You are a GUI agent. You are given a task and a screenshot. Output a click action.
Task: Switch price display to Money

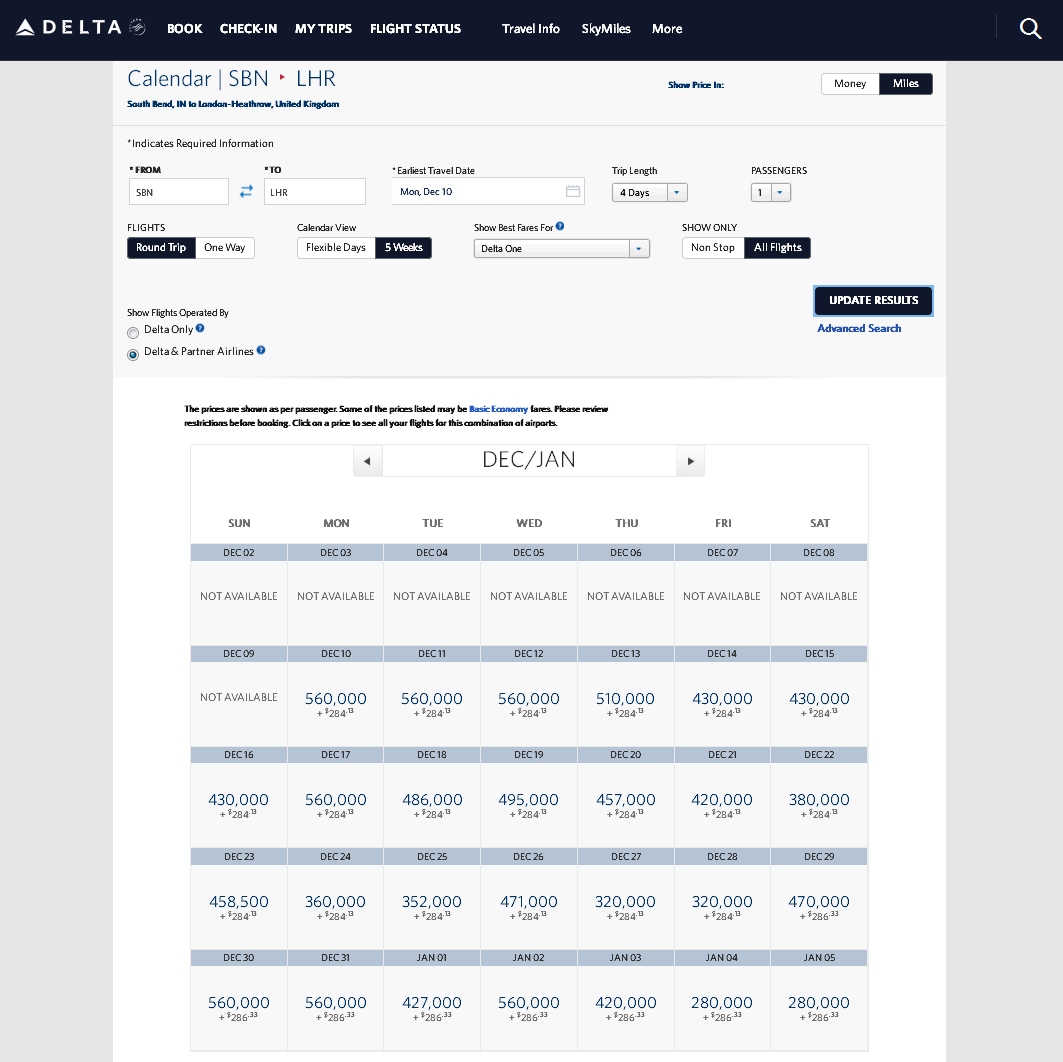(x=849, y=84)
